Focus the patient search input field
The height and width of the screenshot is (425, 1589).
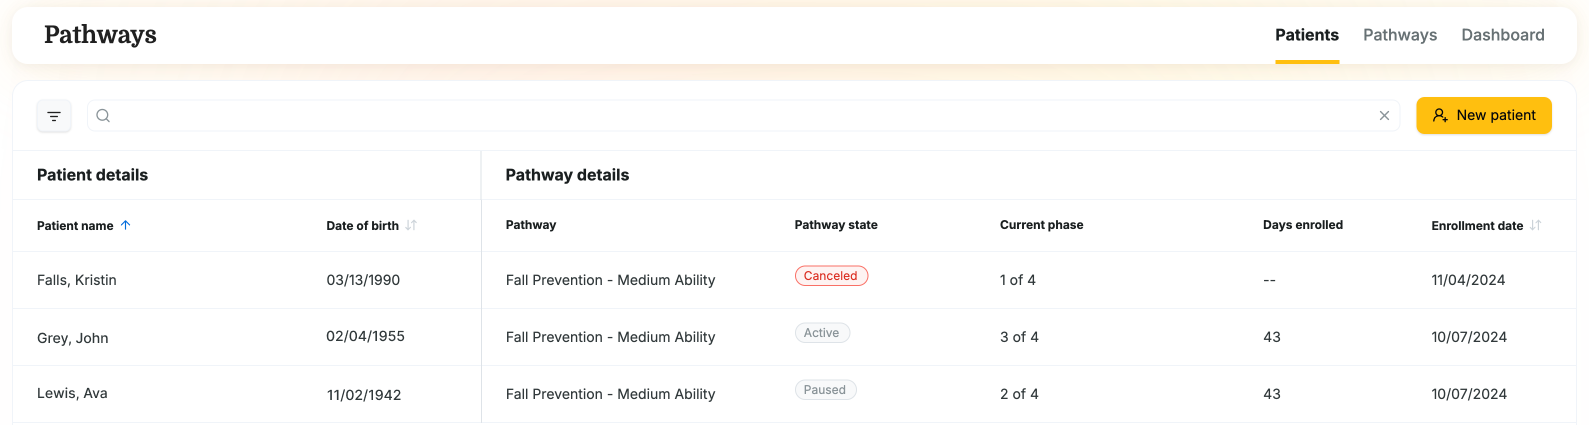[x=740, y=116]
